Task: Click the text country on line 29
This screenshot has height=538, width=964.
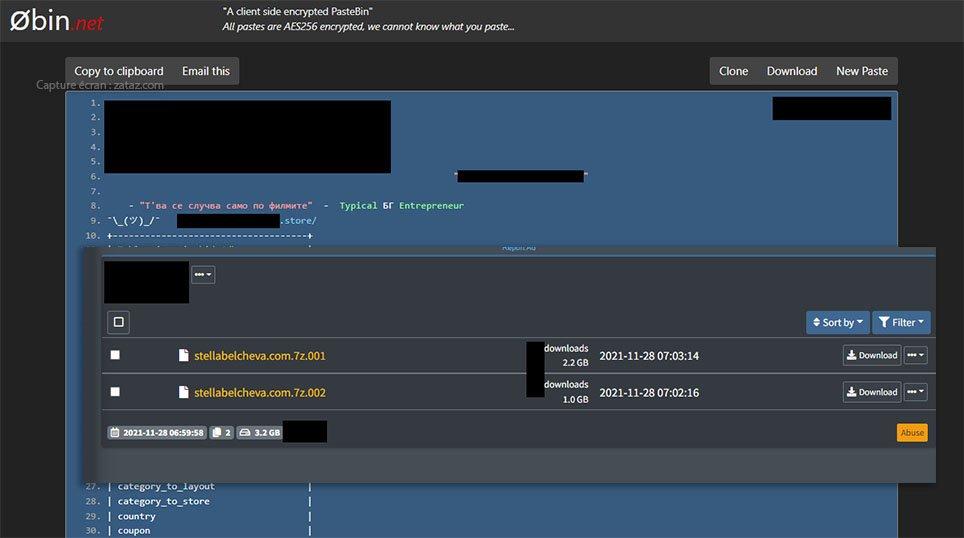Action: click(136, 516)
